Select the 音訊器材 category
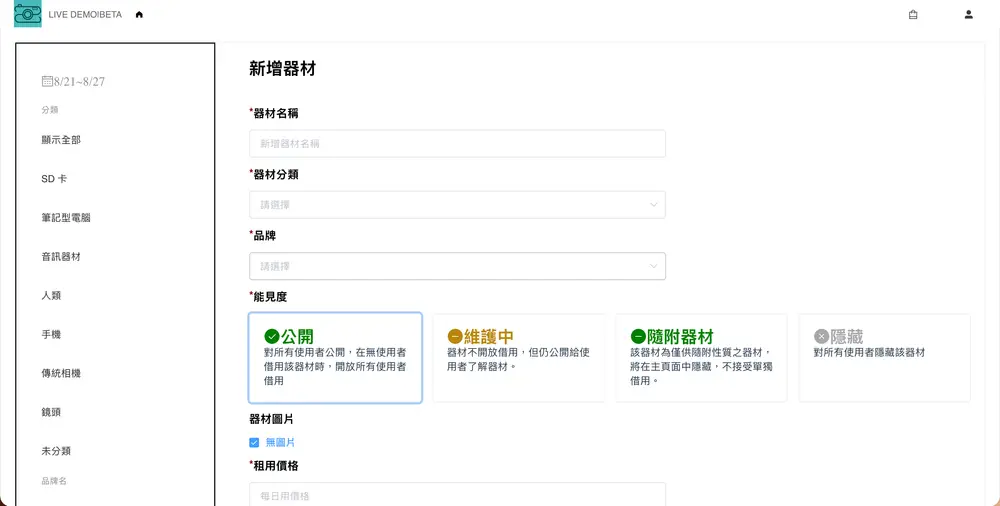 point(61,257)
